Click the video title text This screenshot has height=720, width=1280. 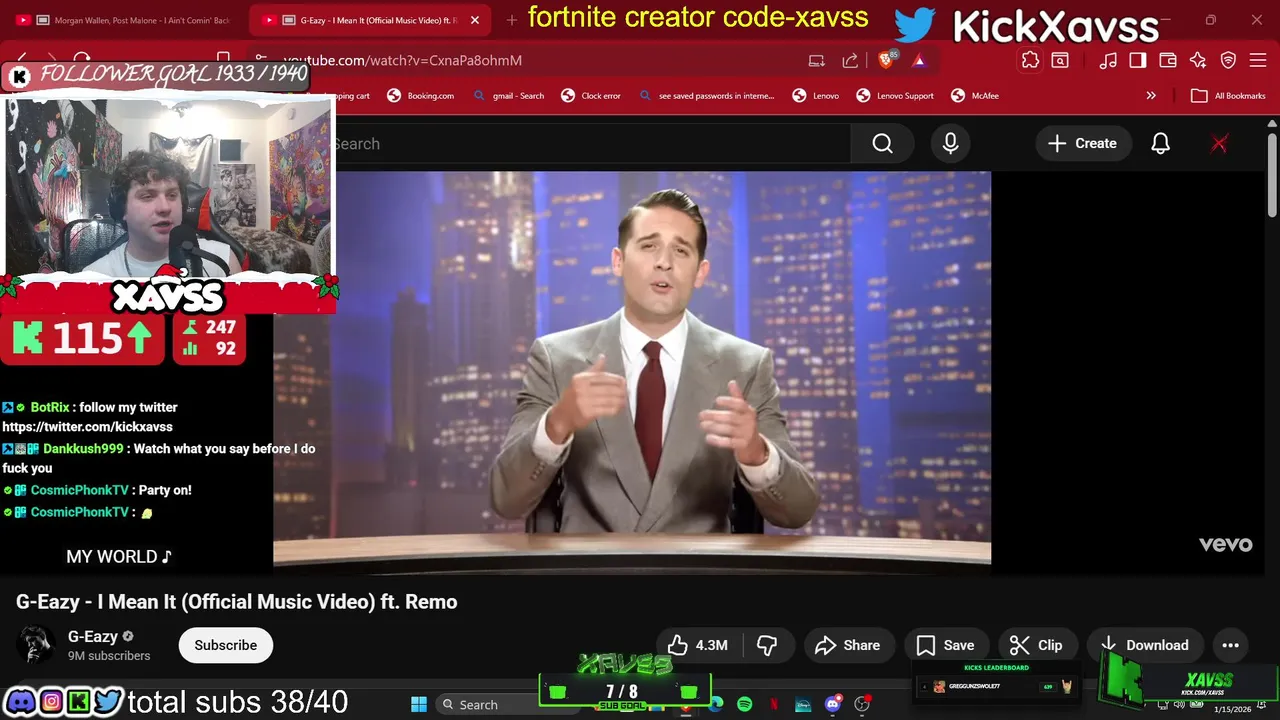click(236, 602)
